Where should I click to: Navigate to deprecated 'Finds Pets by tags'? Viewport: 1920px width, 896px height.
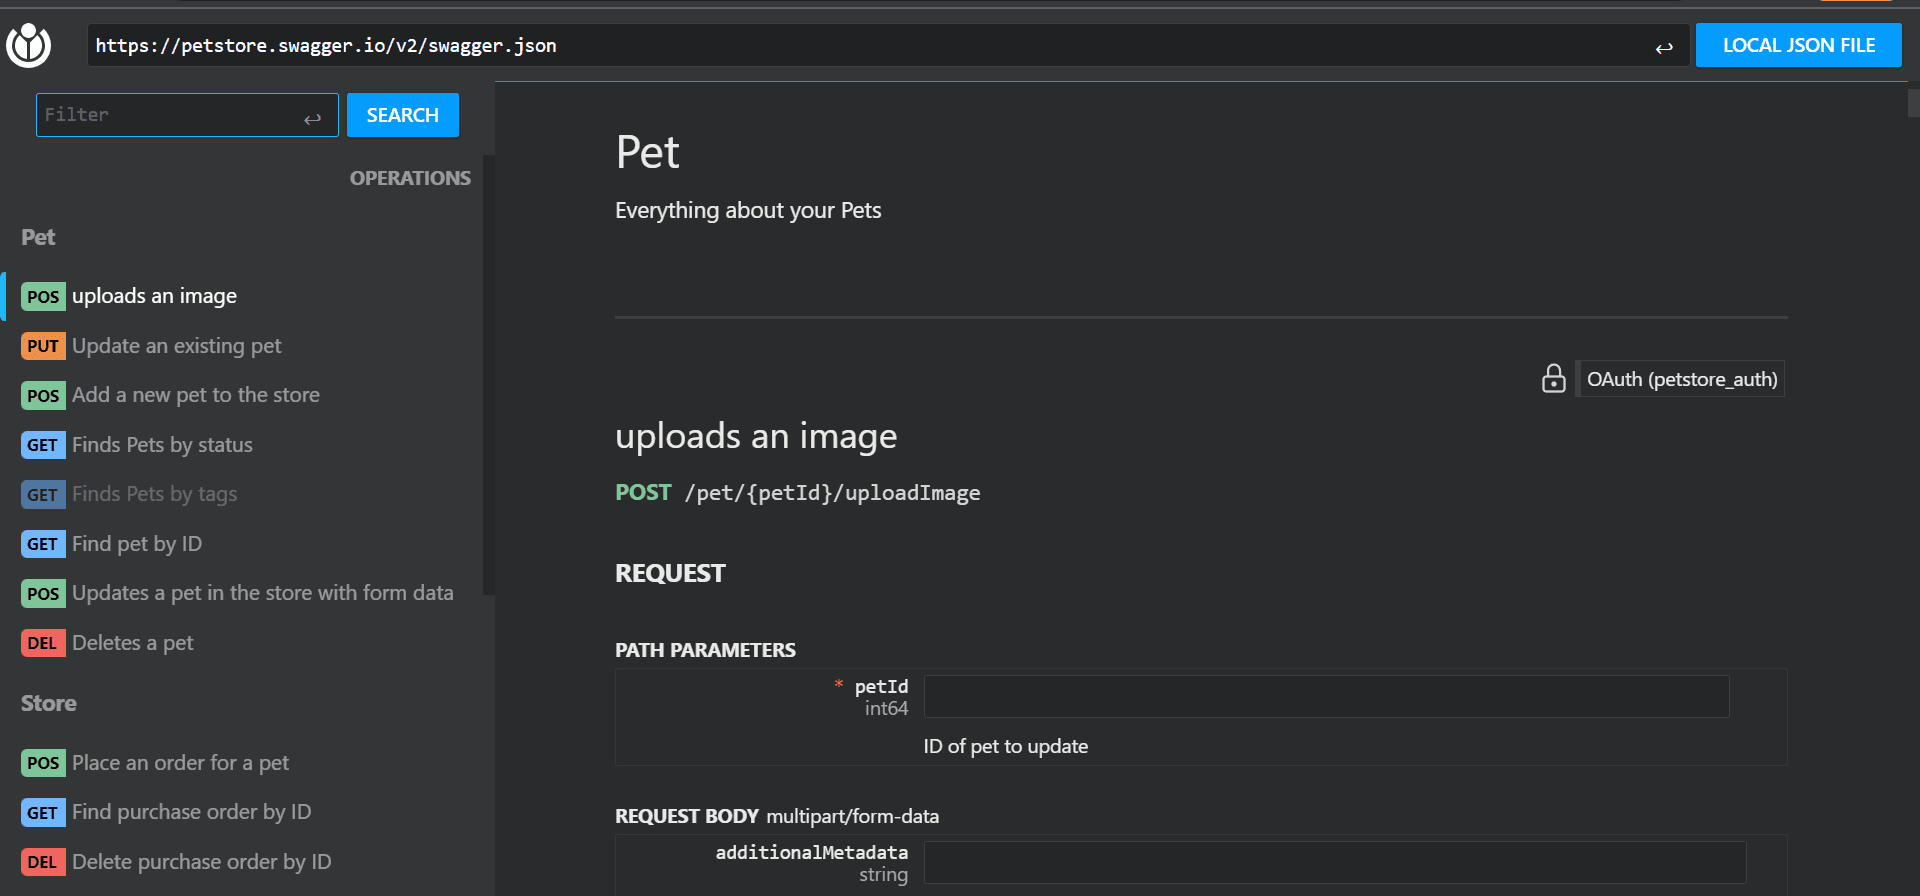click(154, 494)
